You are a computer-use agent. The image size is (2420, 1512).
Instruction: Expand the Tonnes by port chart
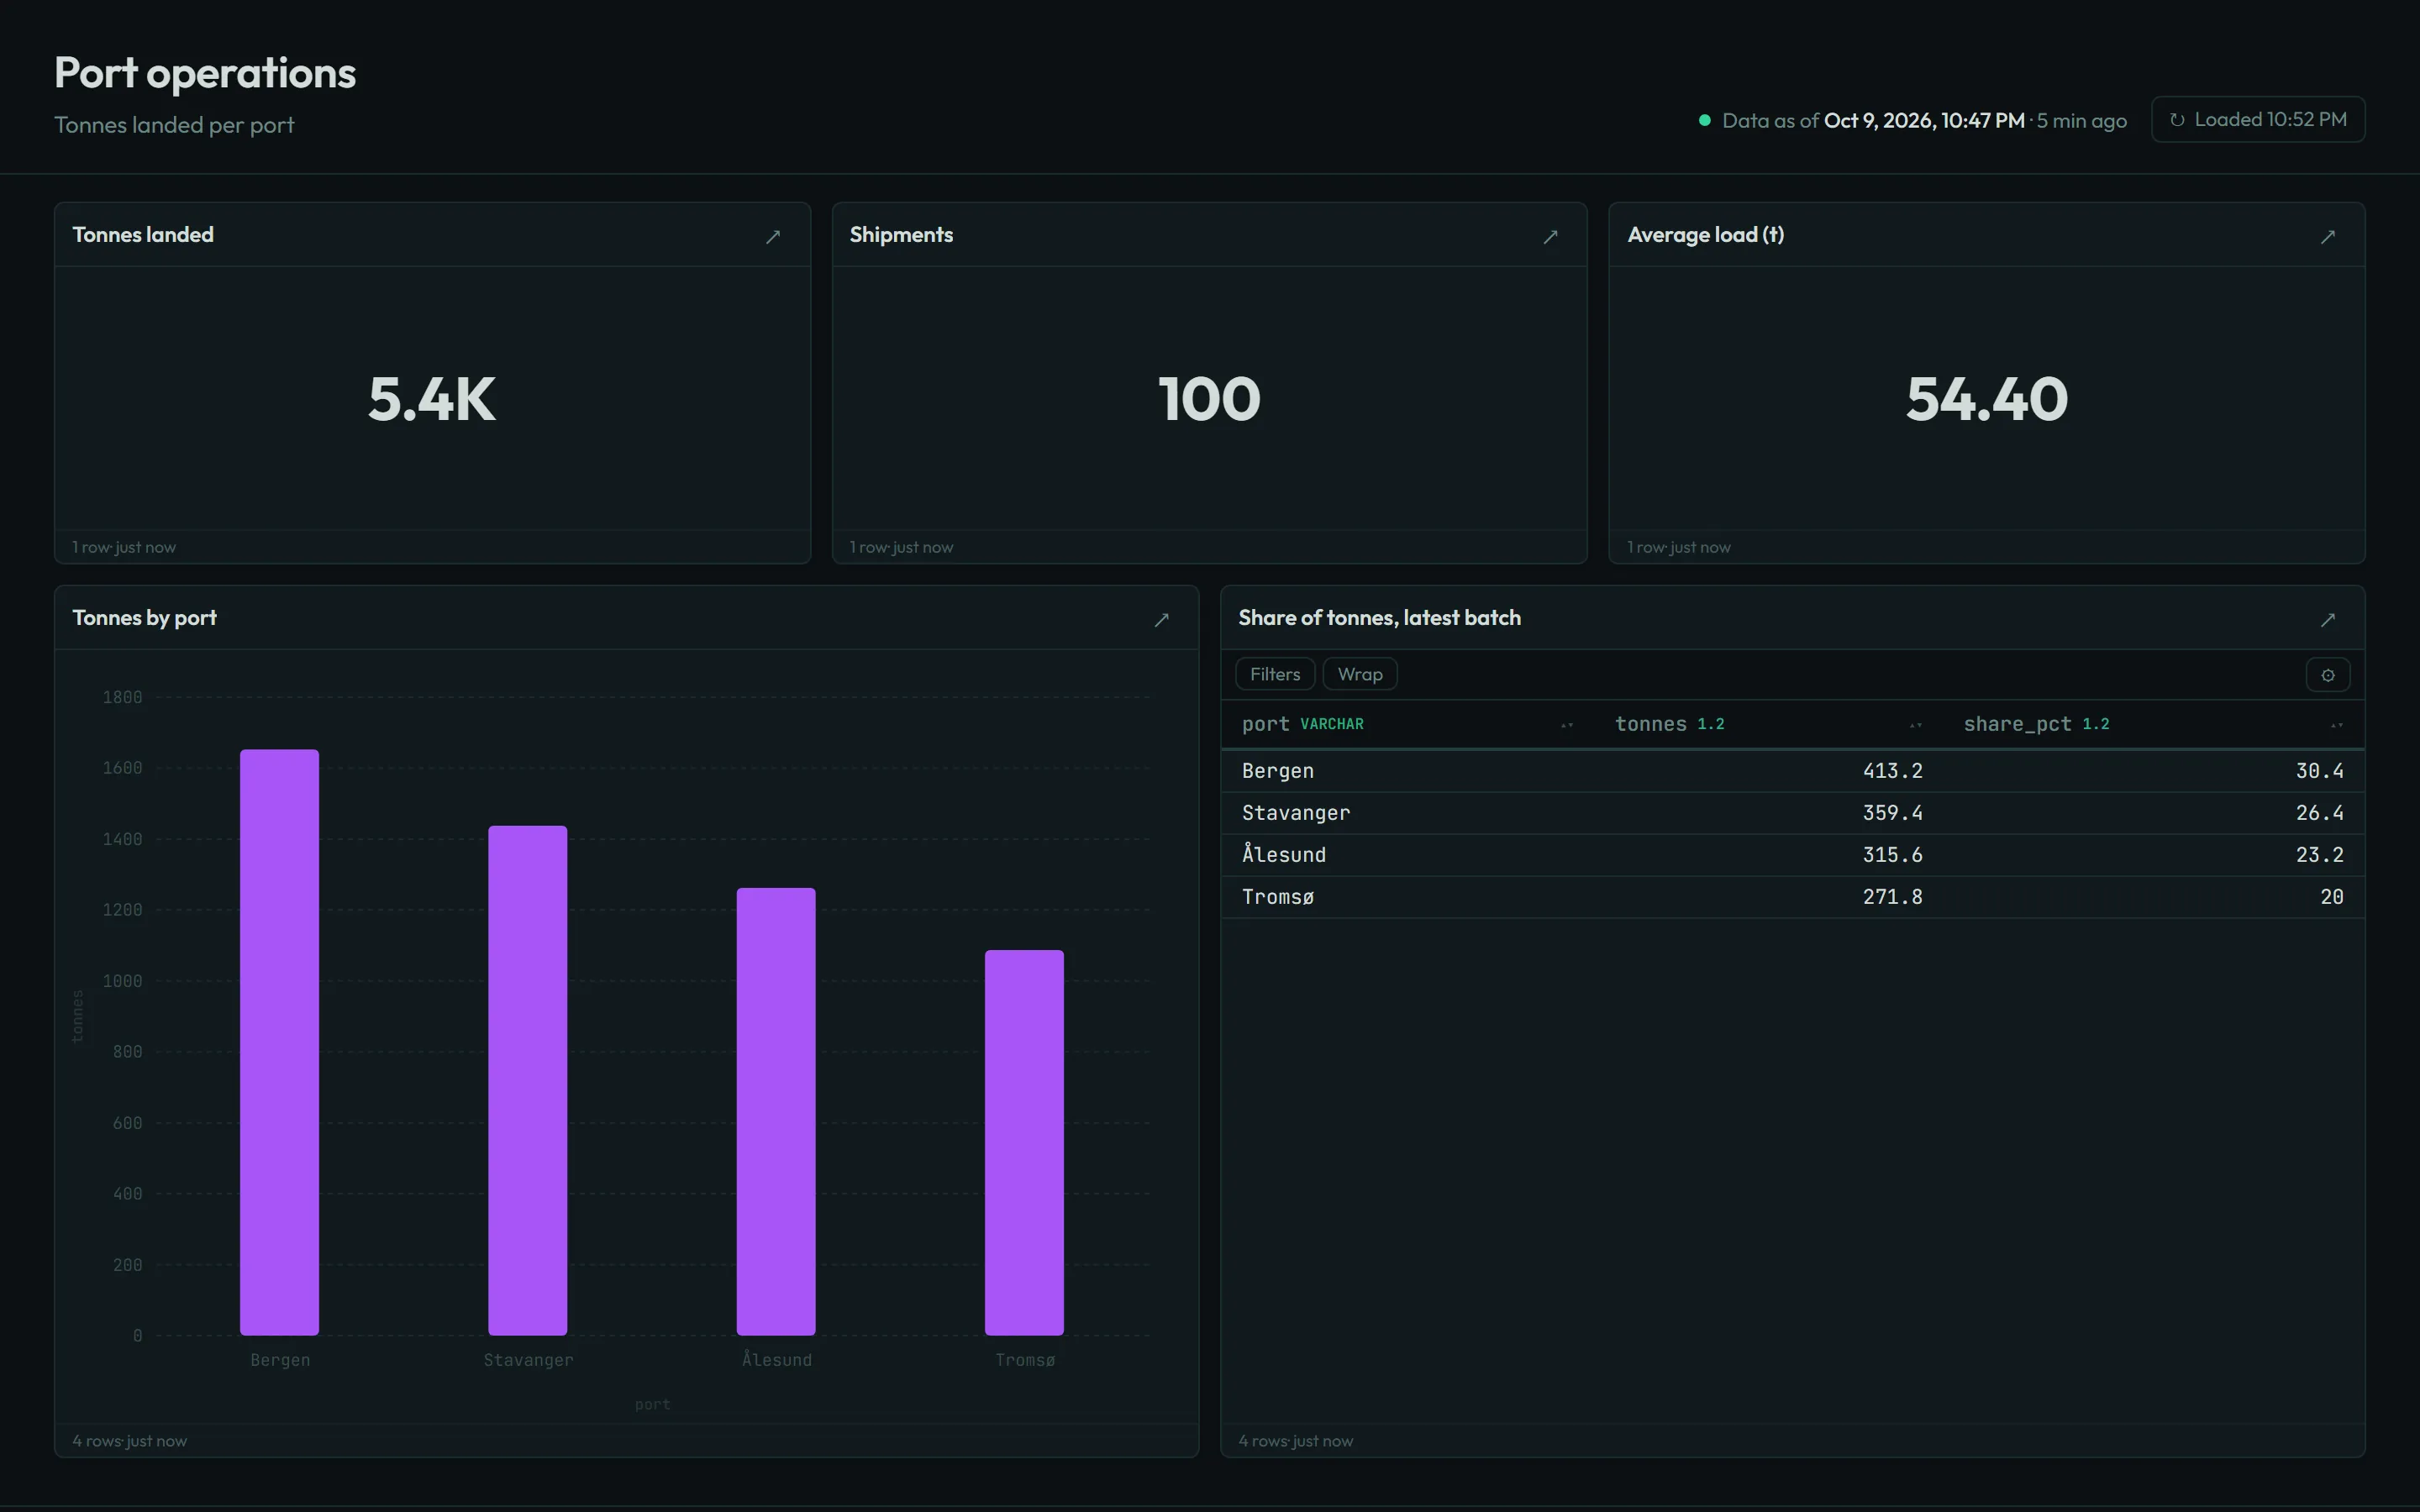point(1161,619)
